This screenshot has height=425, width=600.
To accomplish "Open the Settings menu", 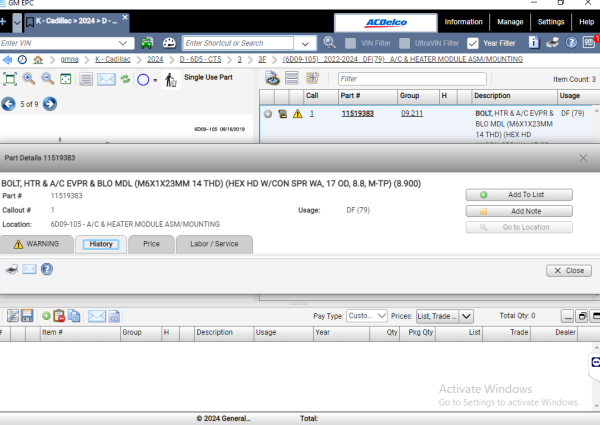I will click(551, 22).
